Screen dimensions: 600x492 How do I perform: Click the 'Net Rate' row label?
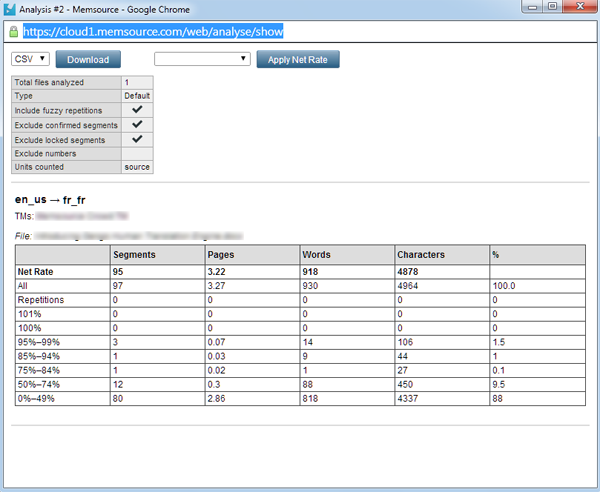[35, 272]
